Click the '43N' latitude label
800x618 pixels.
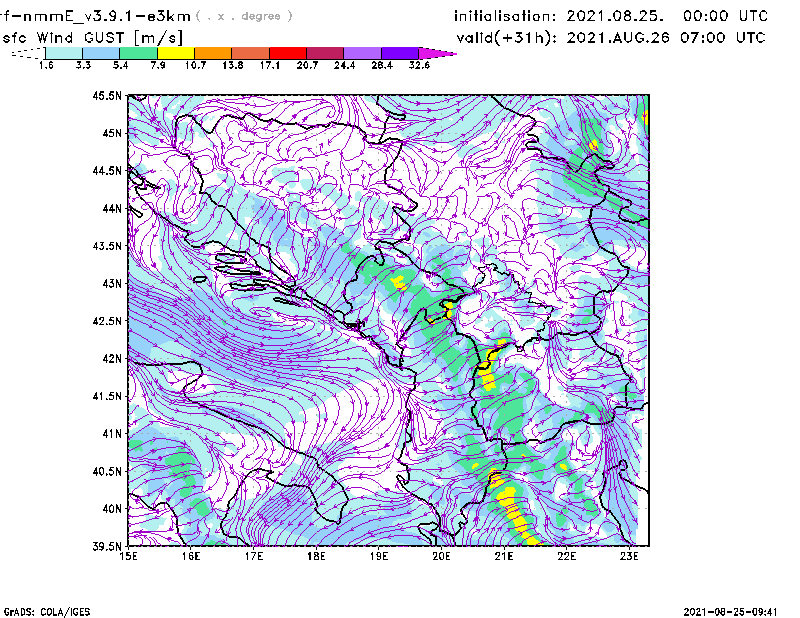click(x=112, y=283)
